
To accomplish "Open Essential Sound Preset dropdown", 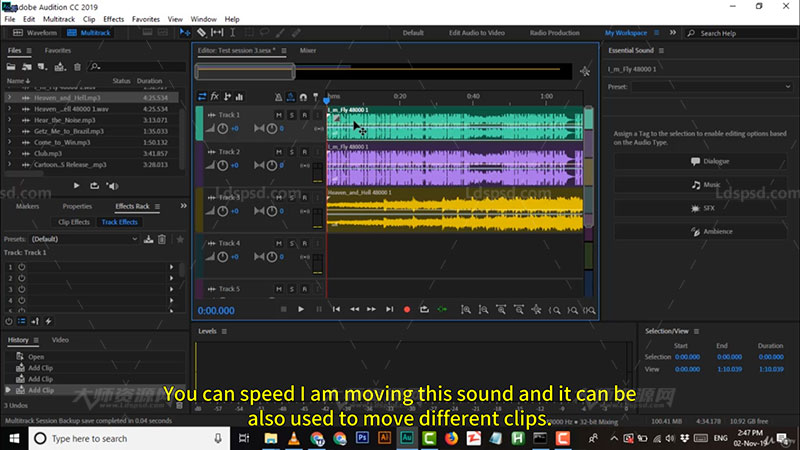I will pyautogui.click(x=712, y=87).
